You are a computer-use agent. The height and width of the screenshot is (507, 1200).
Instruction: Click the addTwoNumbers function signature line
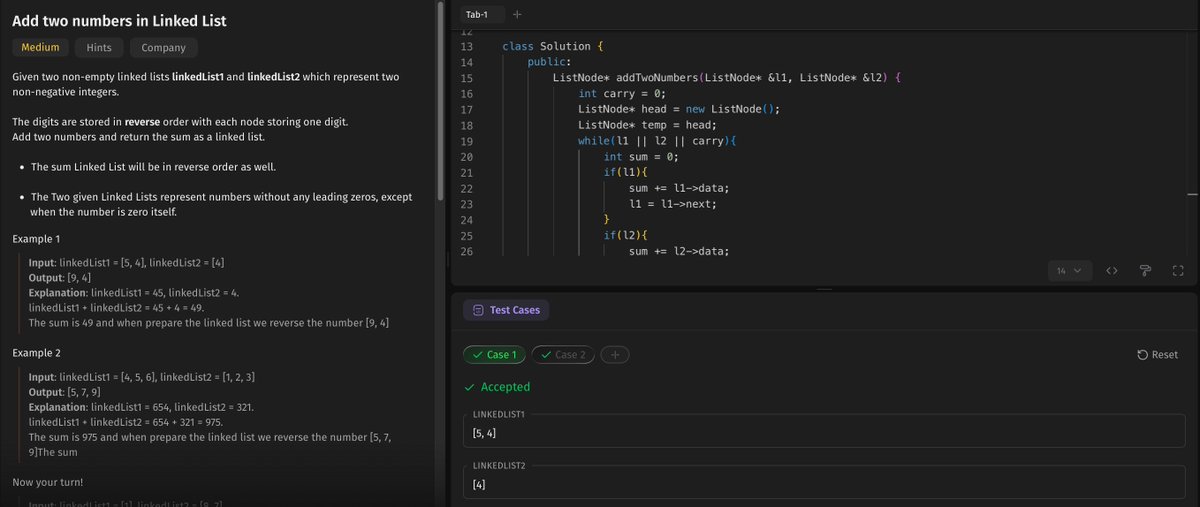[x=728, y=78]
